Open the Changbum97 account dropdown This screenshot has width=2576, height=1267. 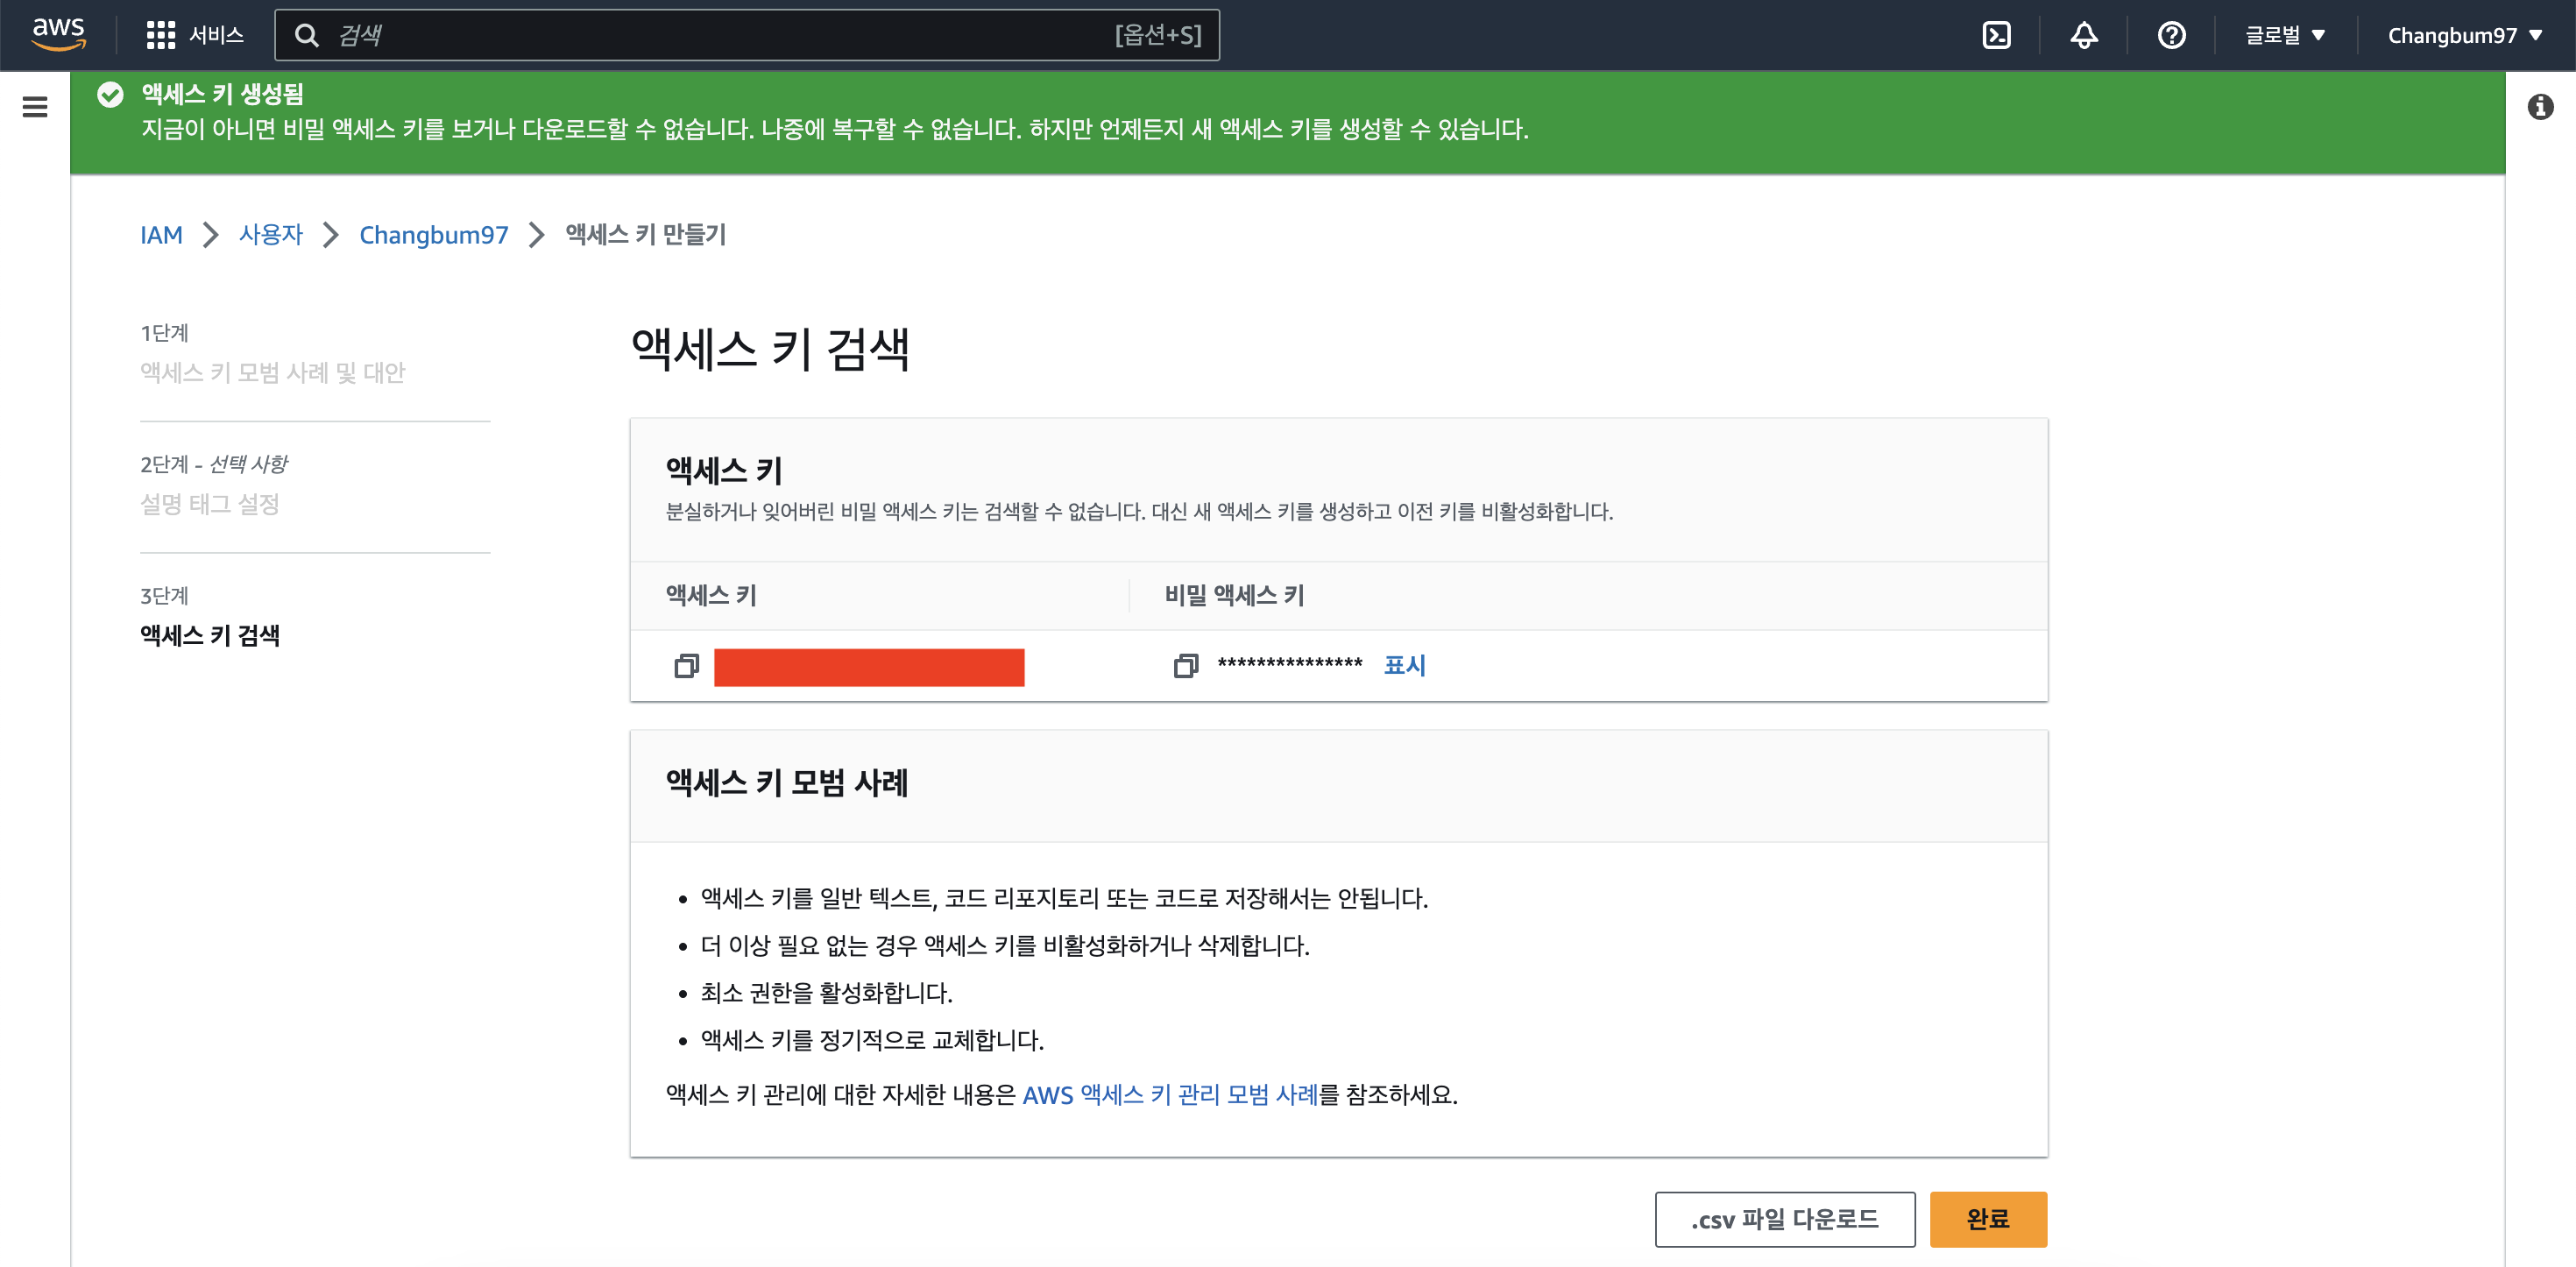coord(2464,35)
